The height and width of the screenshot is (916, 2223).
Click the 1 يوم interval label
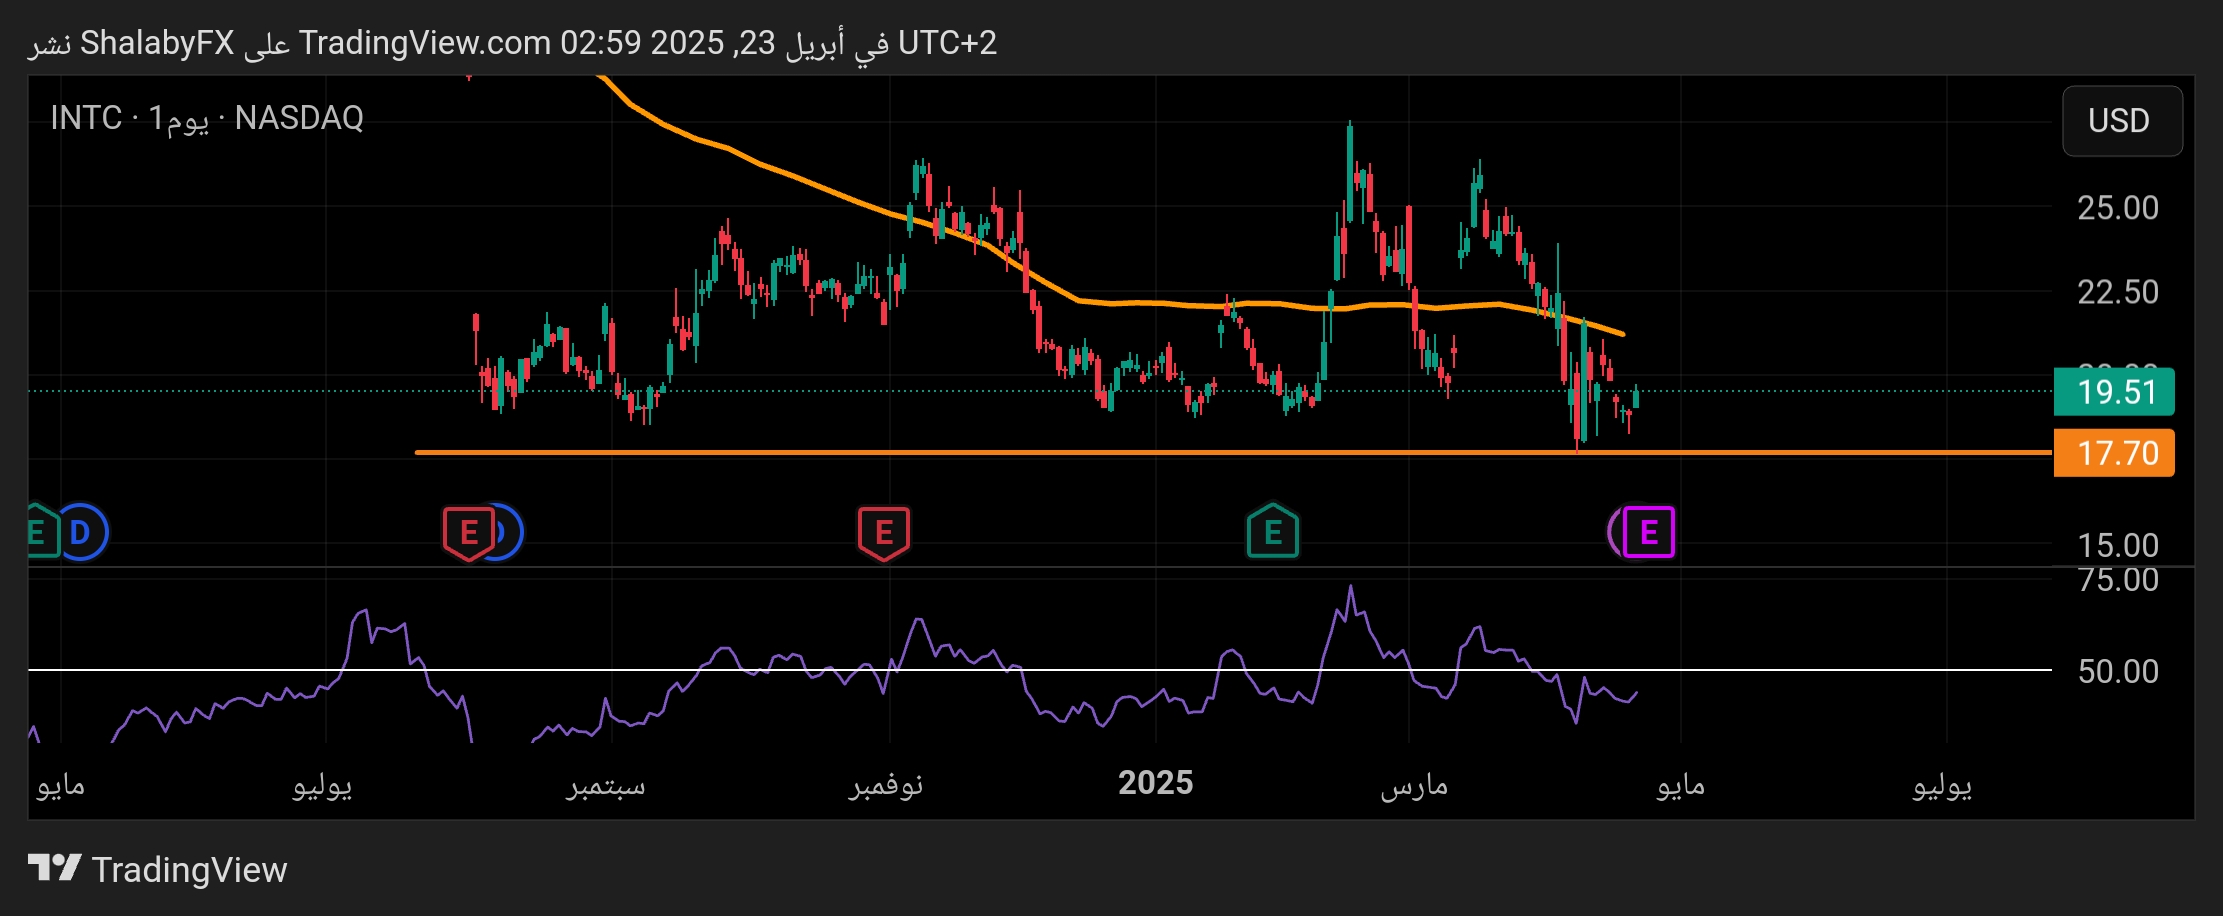click(178, 119)
